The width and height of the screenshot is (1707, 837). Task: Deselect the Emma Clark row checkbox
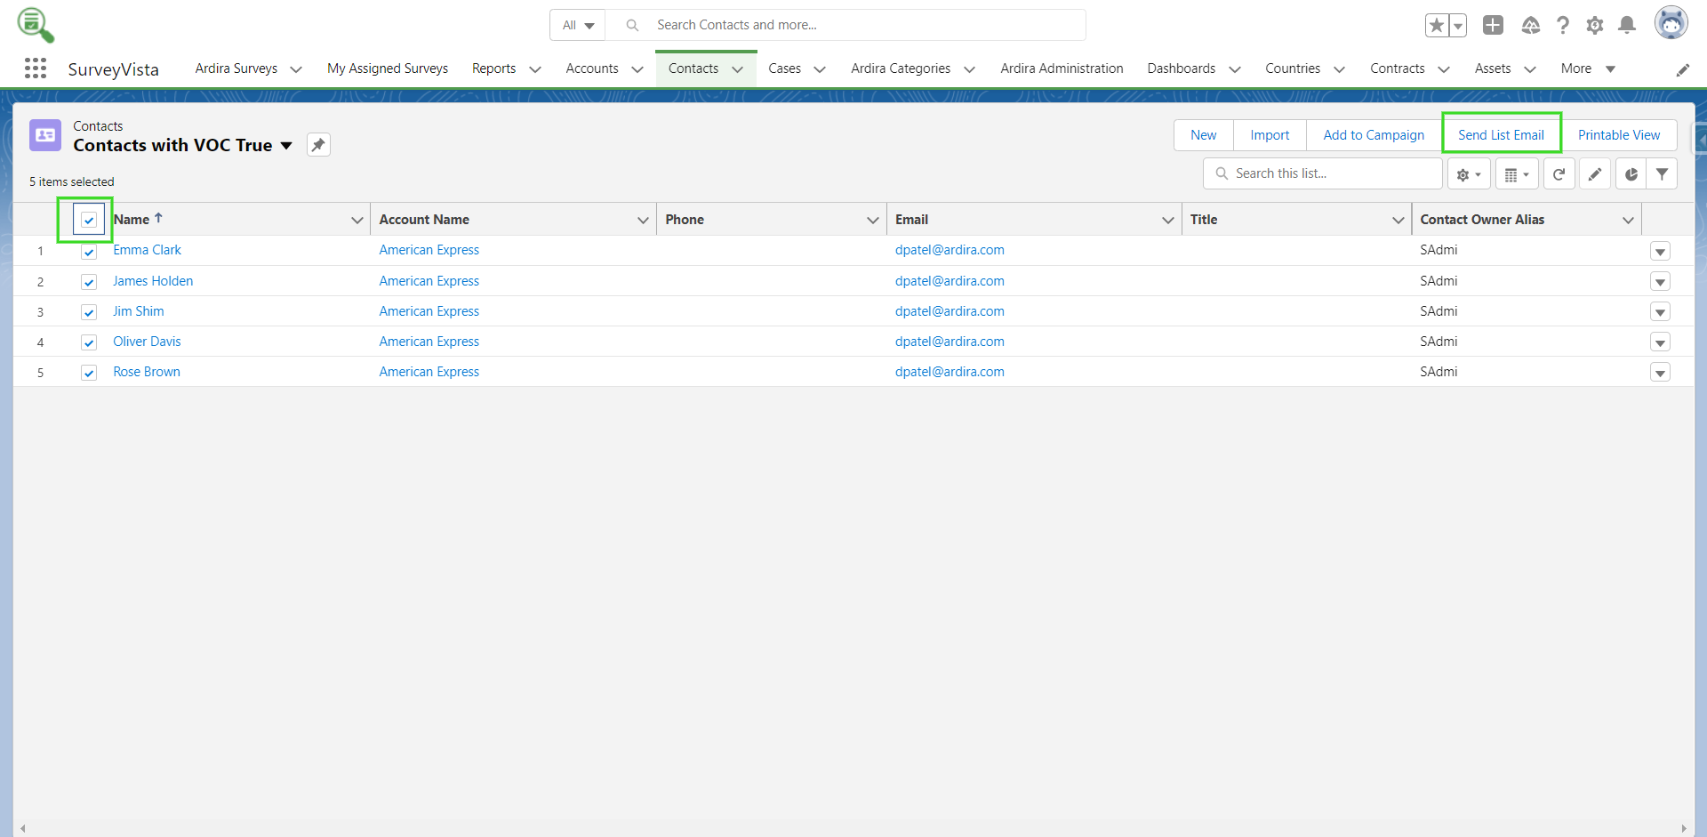(89, 252)
